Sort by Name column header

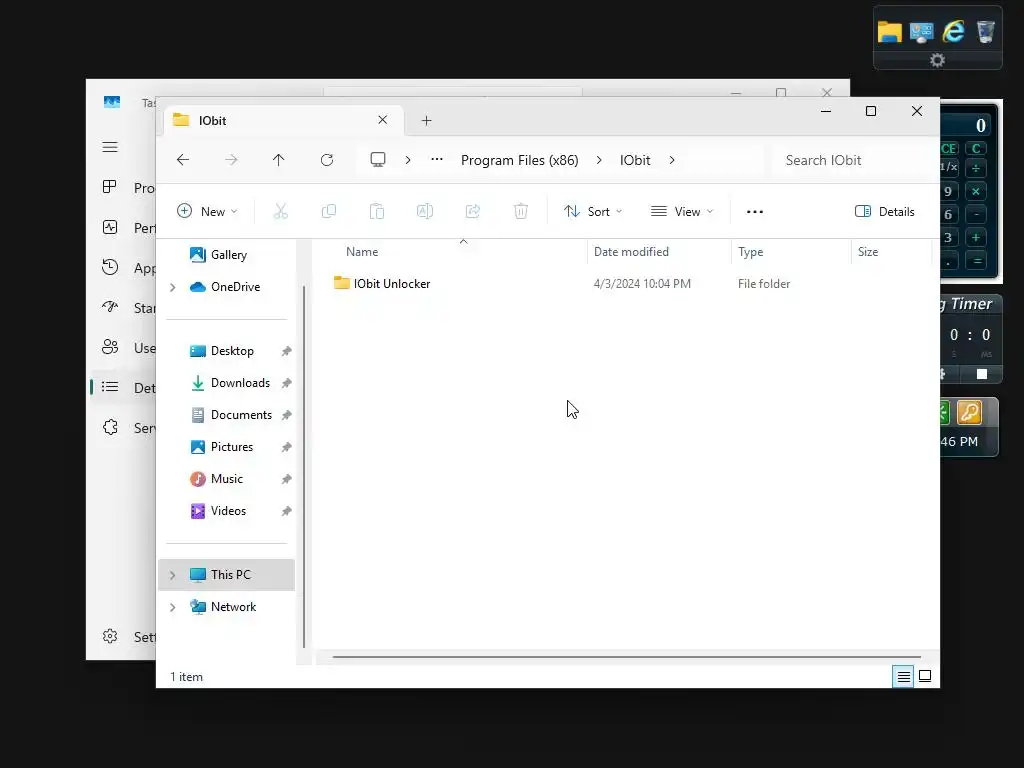coord(362,252)
